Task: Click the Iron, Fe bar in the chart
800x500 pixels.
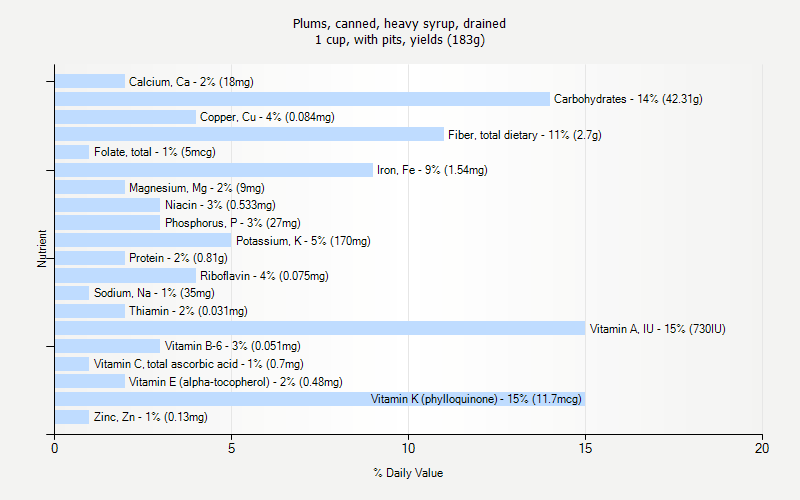Action: coord(214,170)
